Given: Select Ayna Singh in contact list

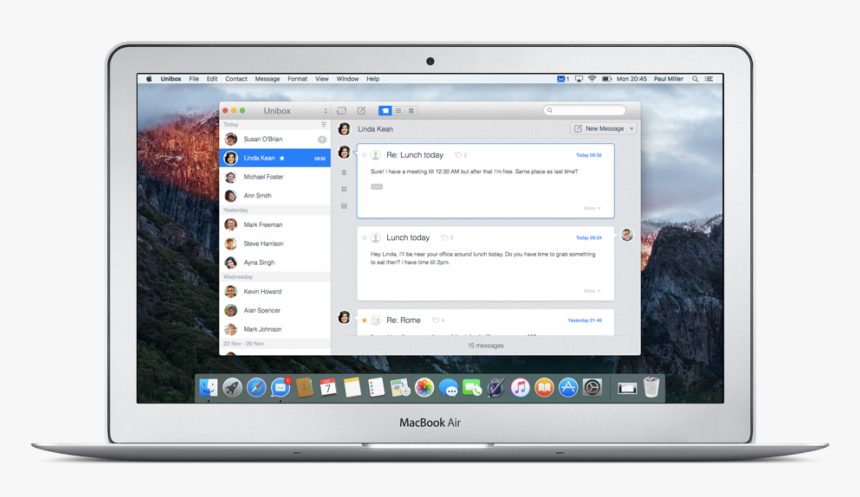Looking at the screenshot, I should point(275,262).
